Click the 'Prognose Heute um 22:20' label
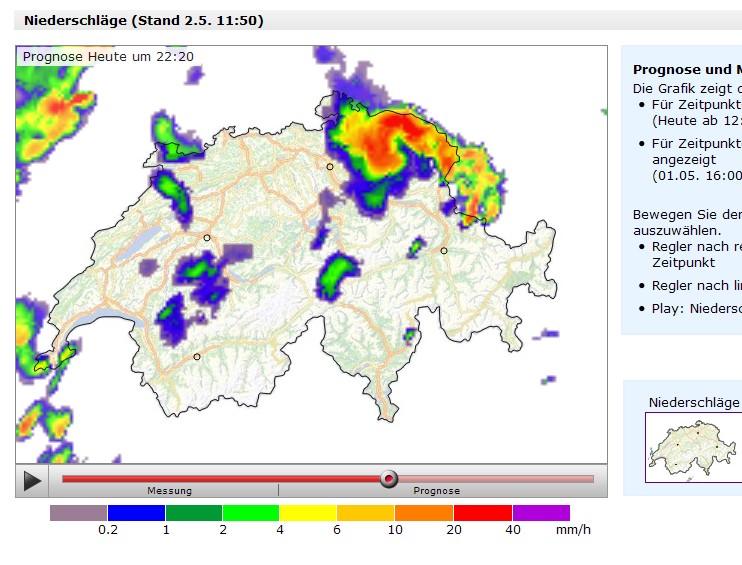This screenshot has width=742, height=565. point(108,57)
